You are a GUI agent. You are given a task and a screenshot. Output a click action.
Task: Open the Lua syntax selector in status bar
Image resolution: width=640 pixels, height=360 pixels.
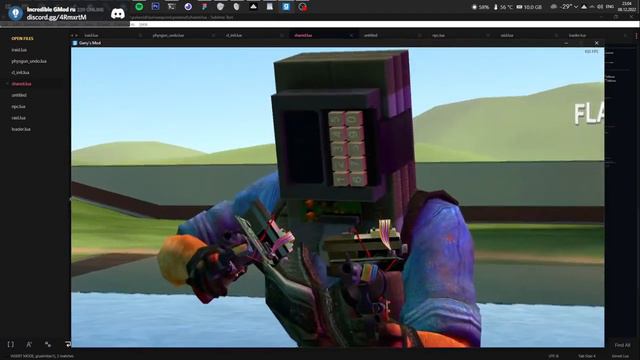[620, 356]
